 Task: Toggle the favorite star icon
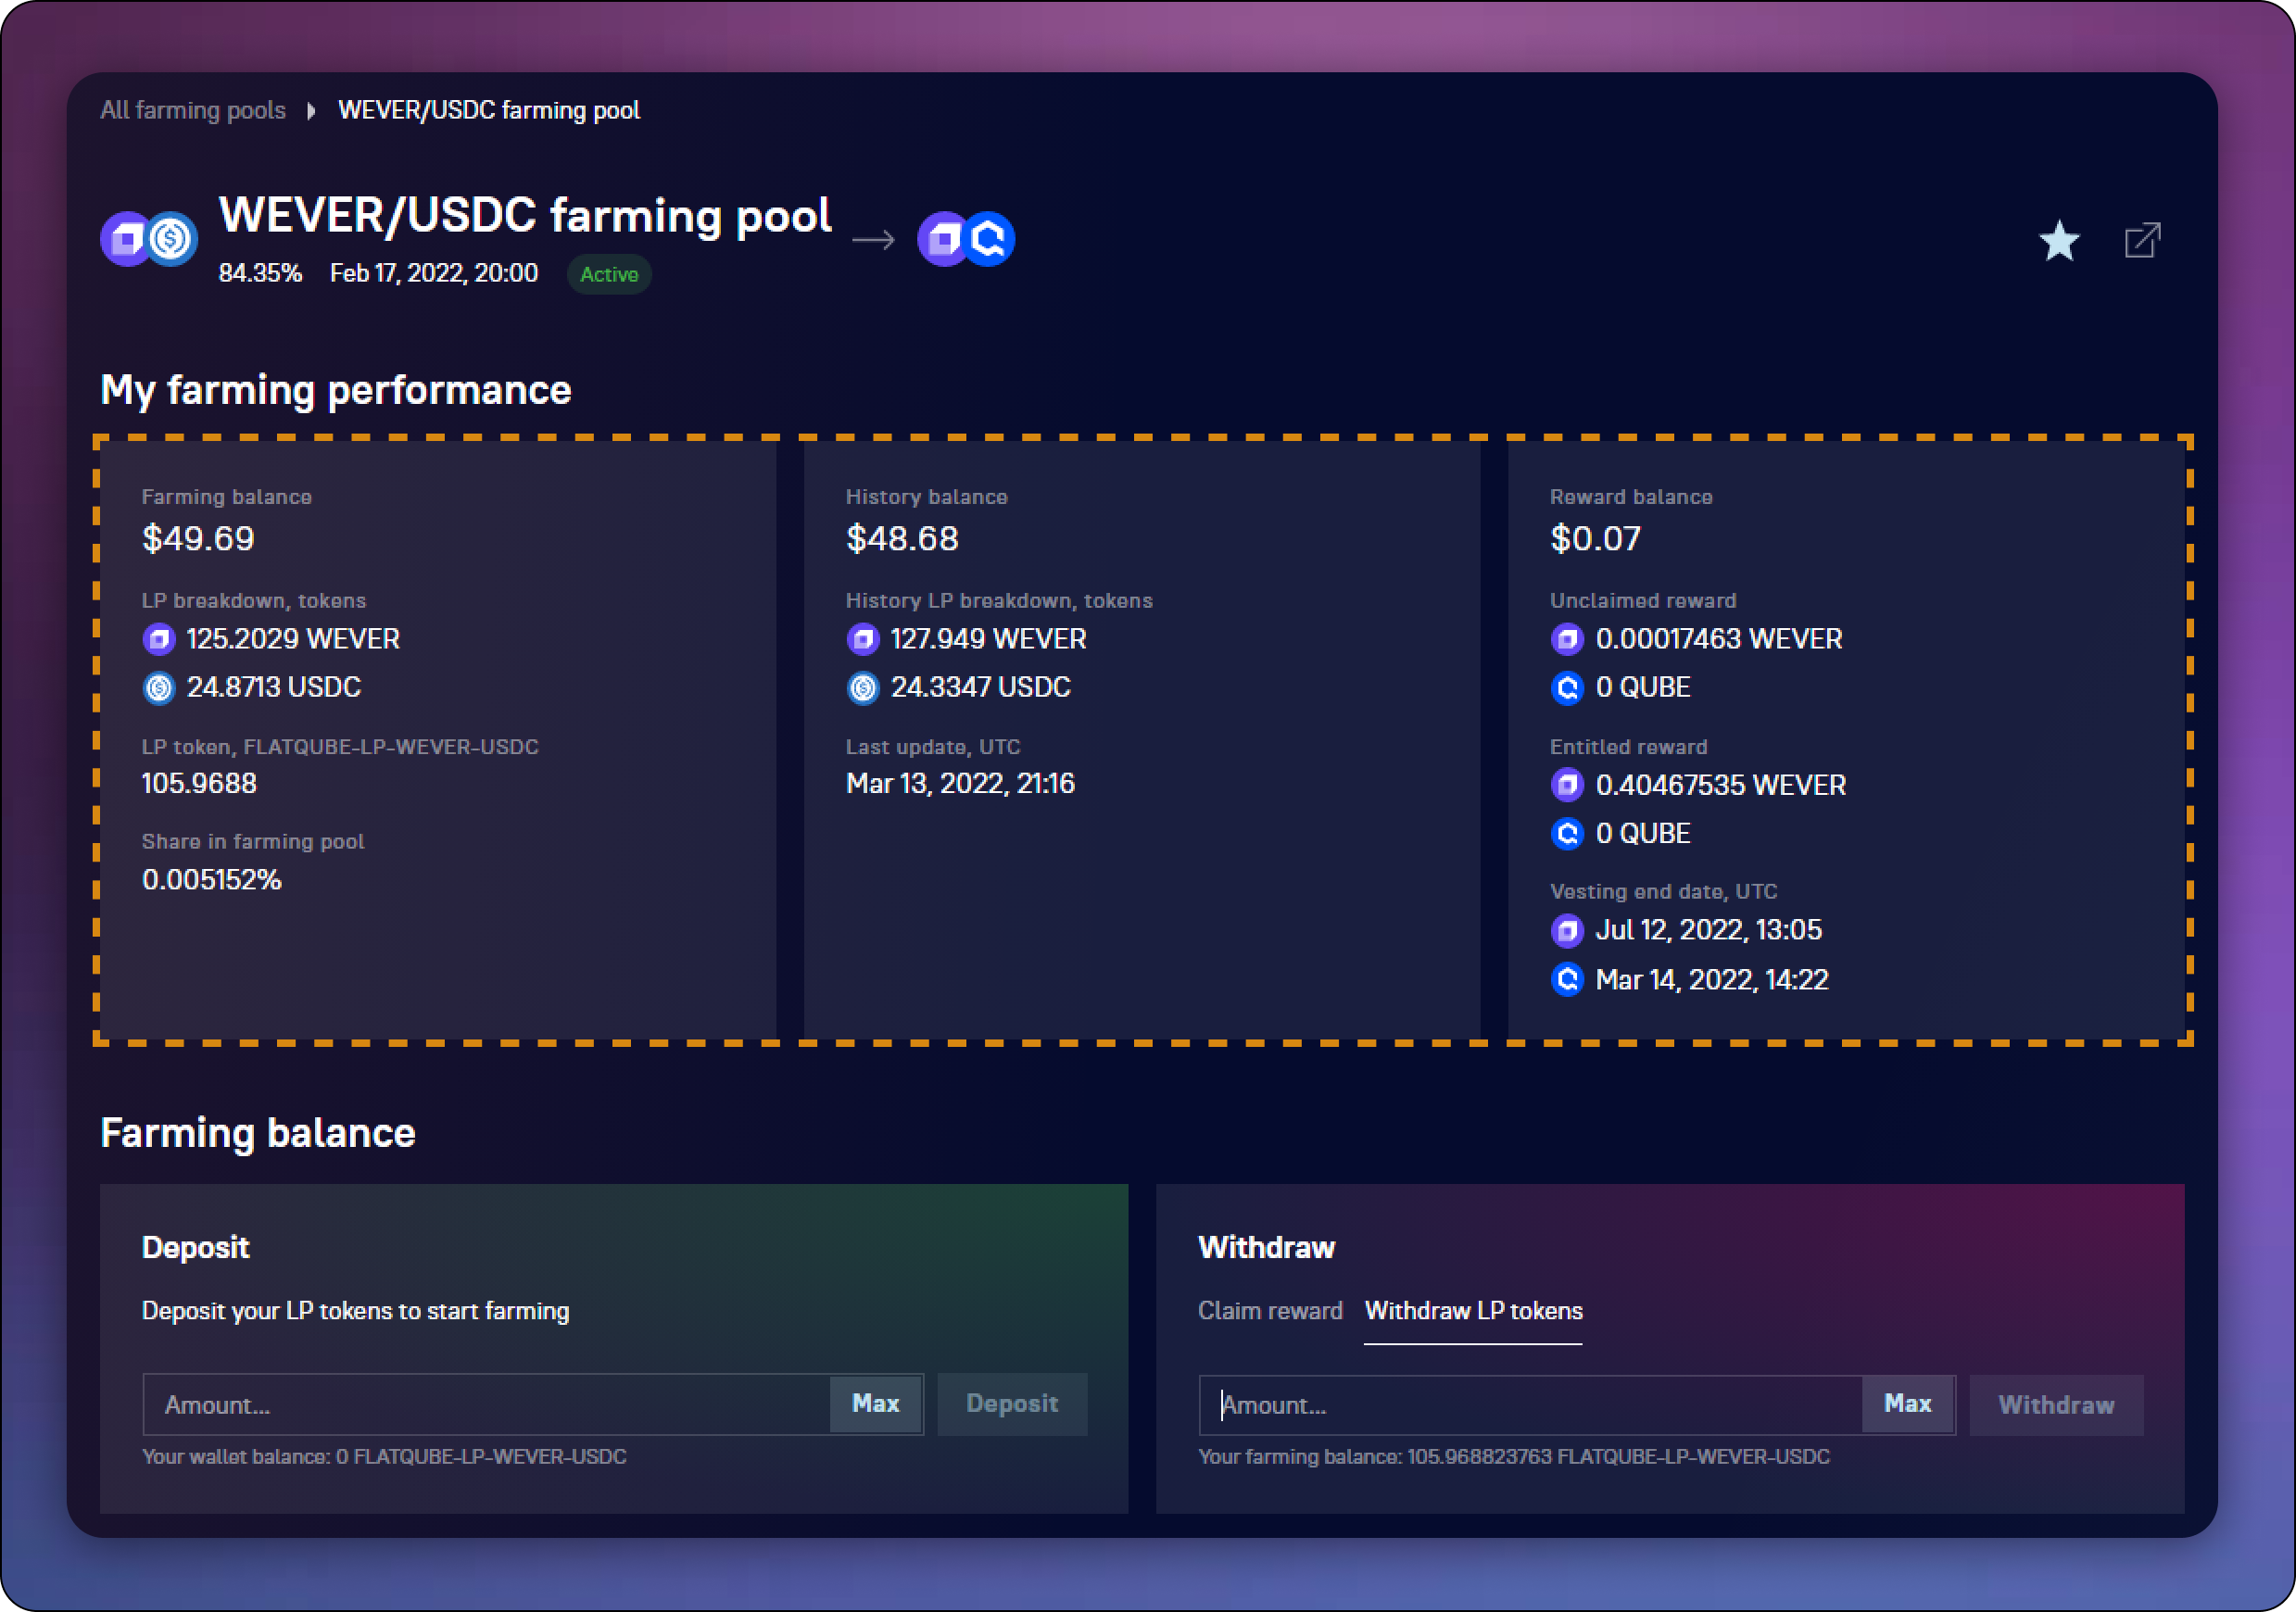pos(2058,241)
